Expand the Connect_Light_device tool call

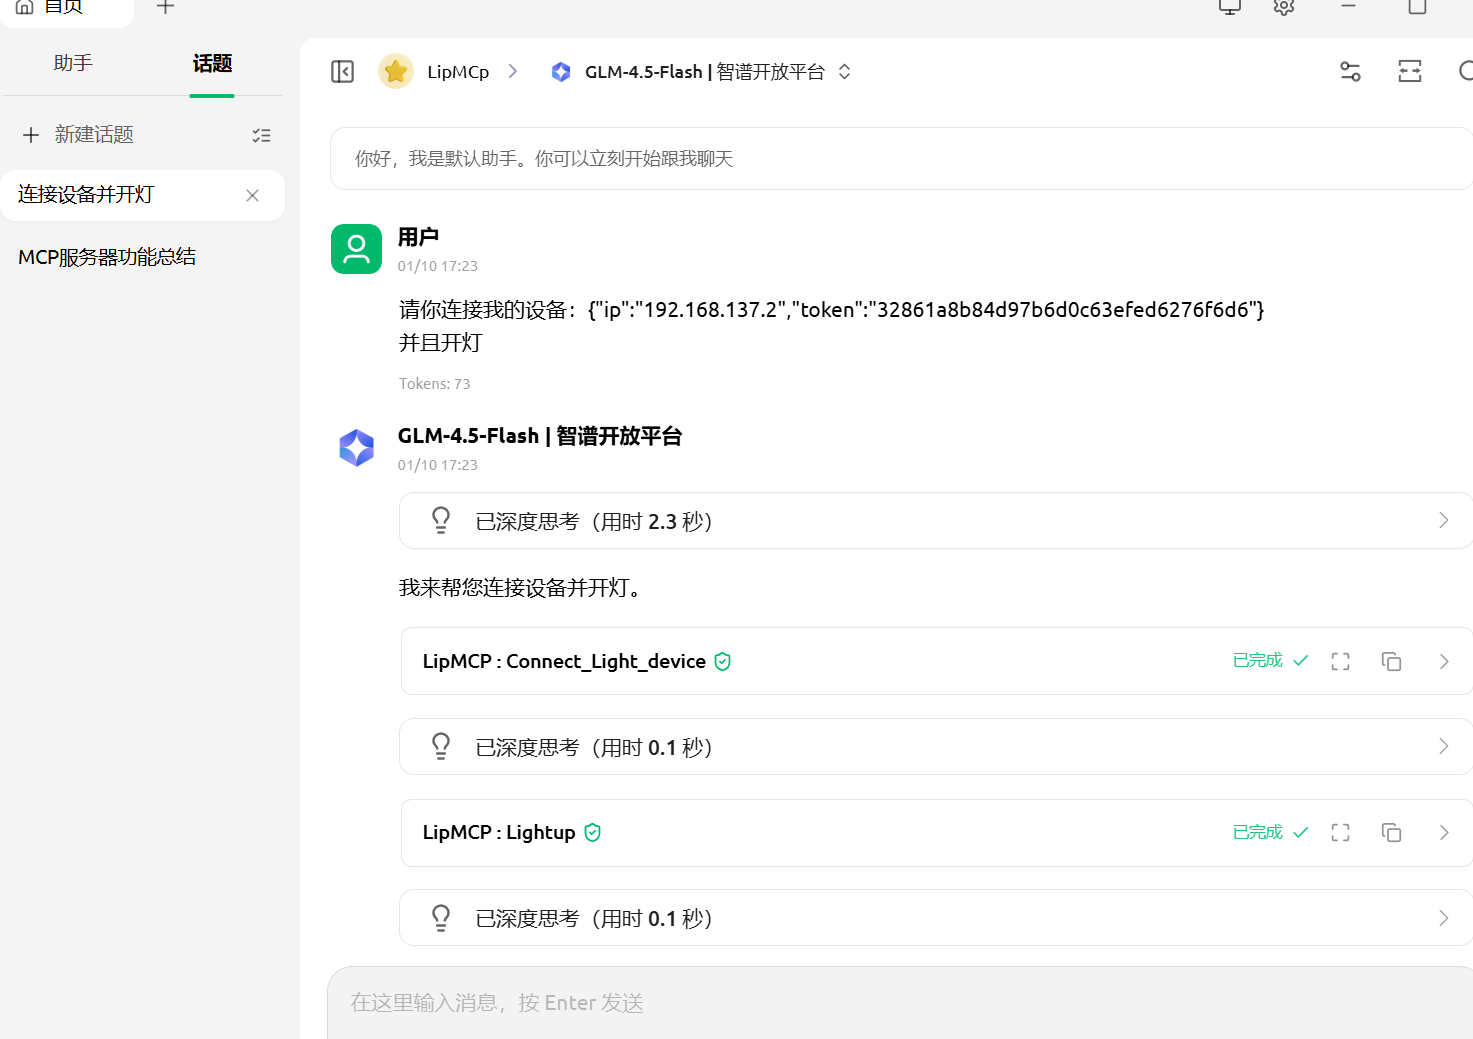(936, 661)
